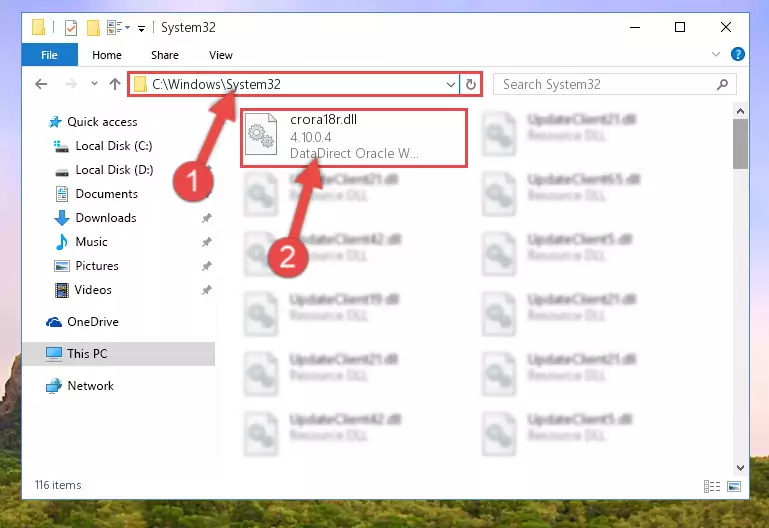Screen dimensions: 769x528
Task: Switch to Details view in status bar
Action: (712, 486)
